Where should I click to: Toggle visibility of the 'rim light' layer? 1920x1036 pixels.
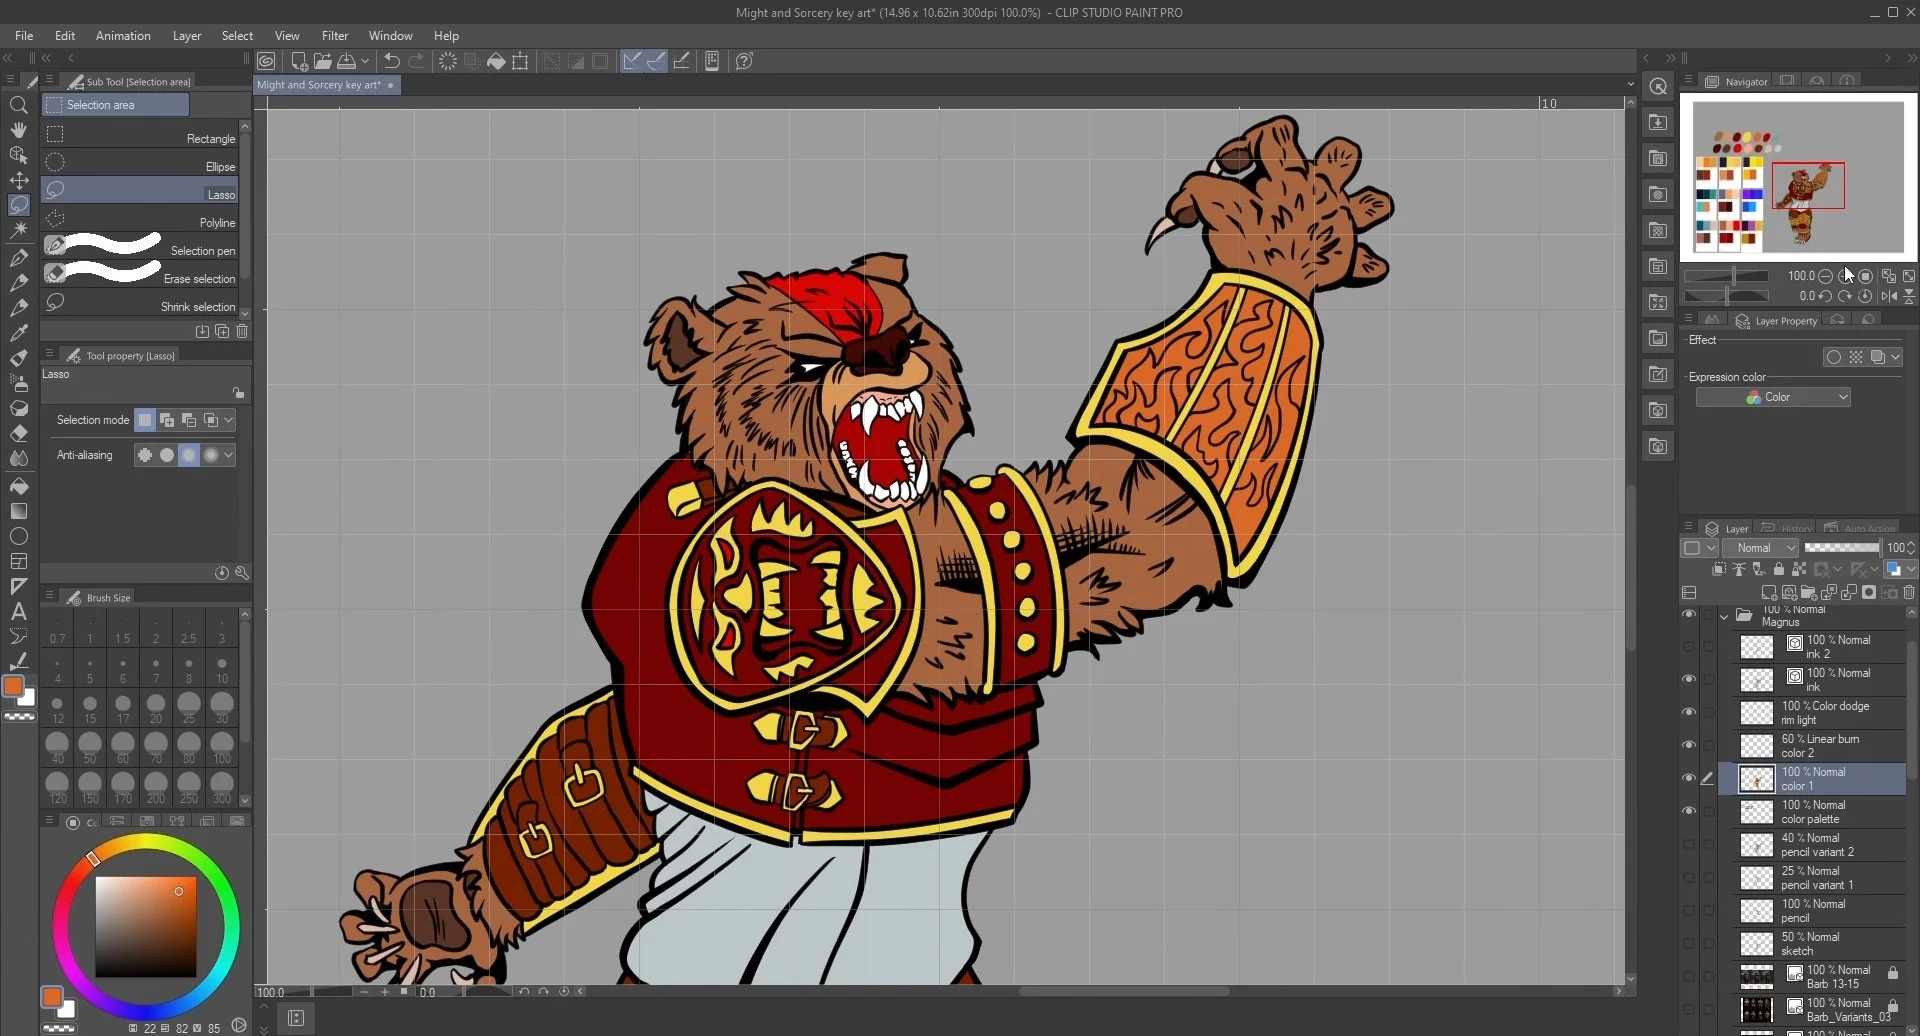[x=1690, y=711]
